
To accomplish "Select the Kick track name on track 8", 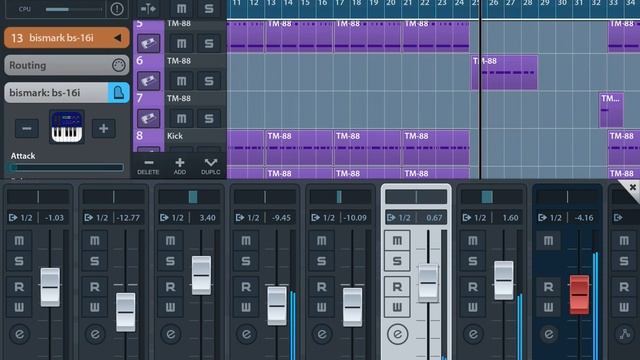I will [175, 136].
